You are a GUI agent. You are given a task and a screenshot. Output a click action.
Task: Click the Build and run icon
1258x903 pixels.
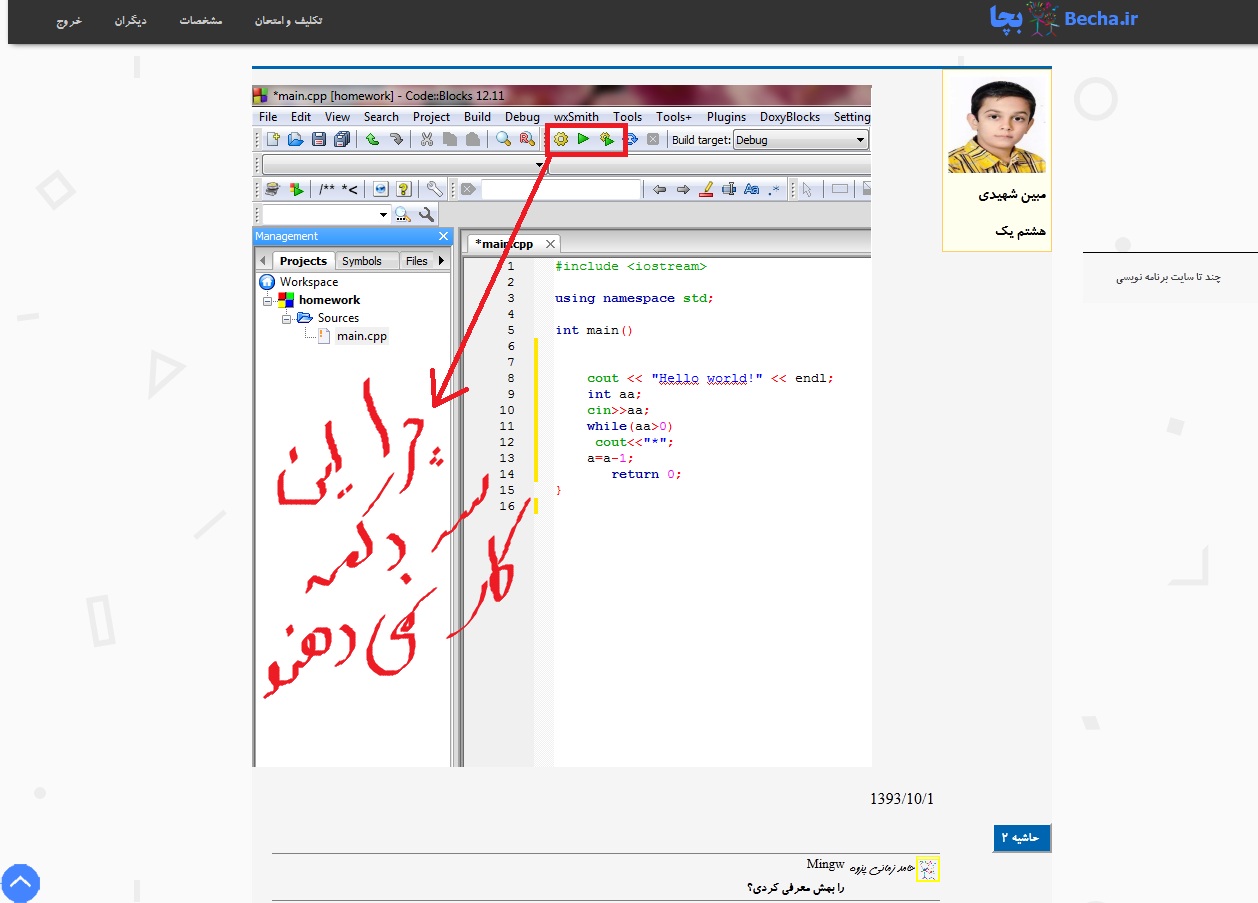606,140
